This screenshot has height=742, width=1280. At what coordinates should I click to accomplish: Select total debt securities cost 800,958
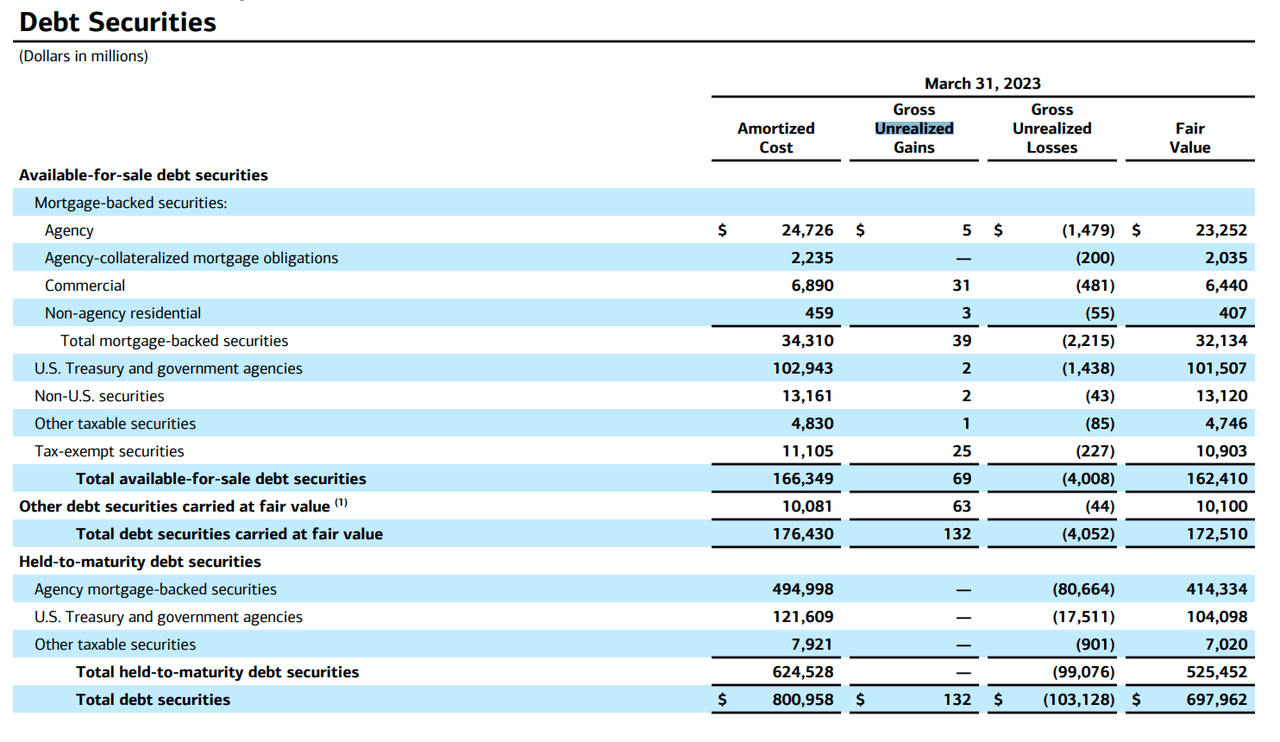pos(803,700)
